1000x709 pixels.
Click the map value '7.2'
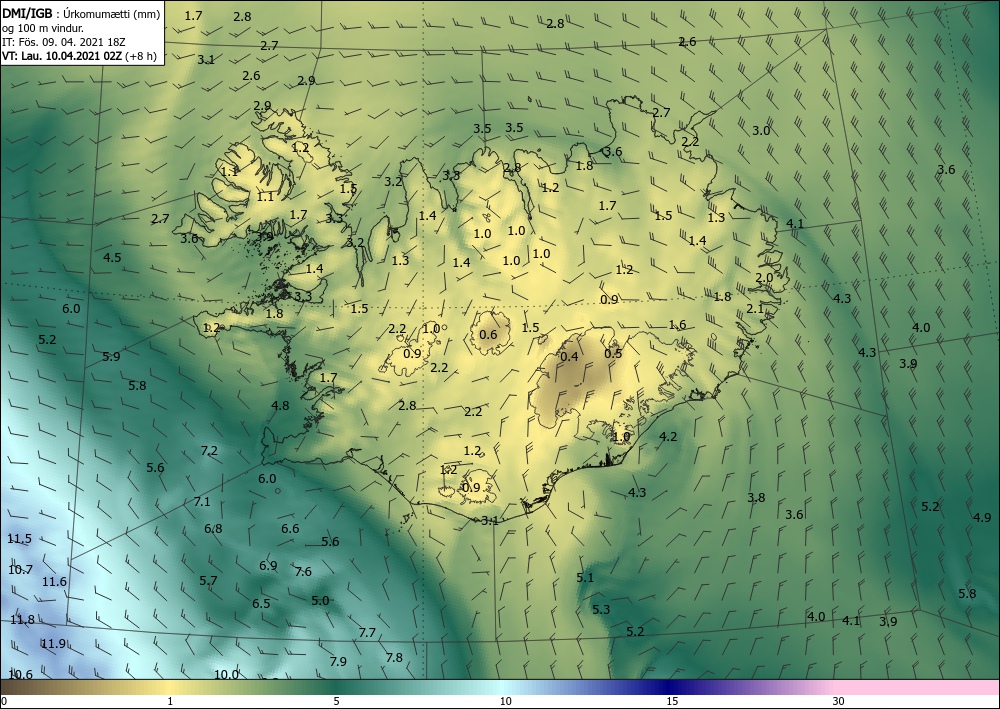(x=209, y=451)
